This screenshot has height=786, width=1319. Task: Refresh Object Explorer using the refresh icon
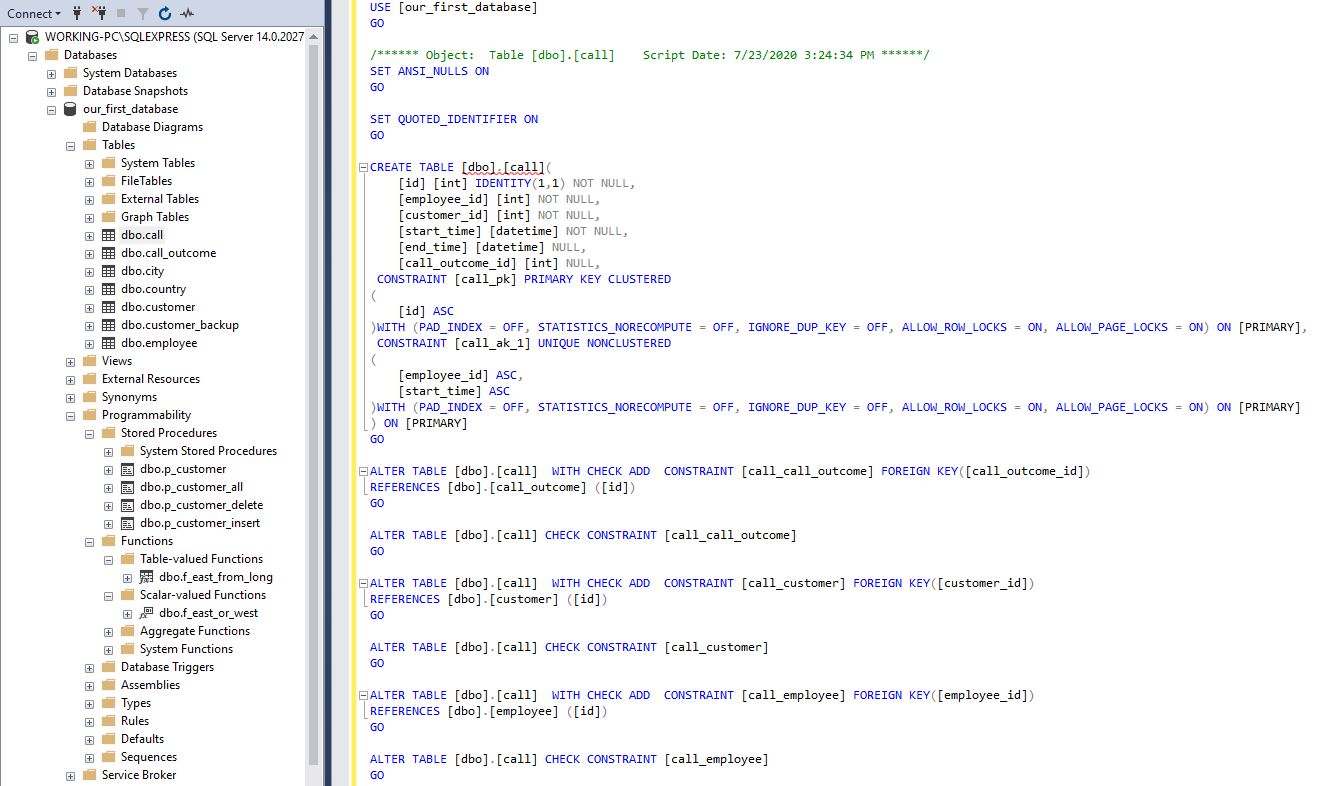[x=165, y=13]
